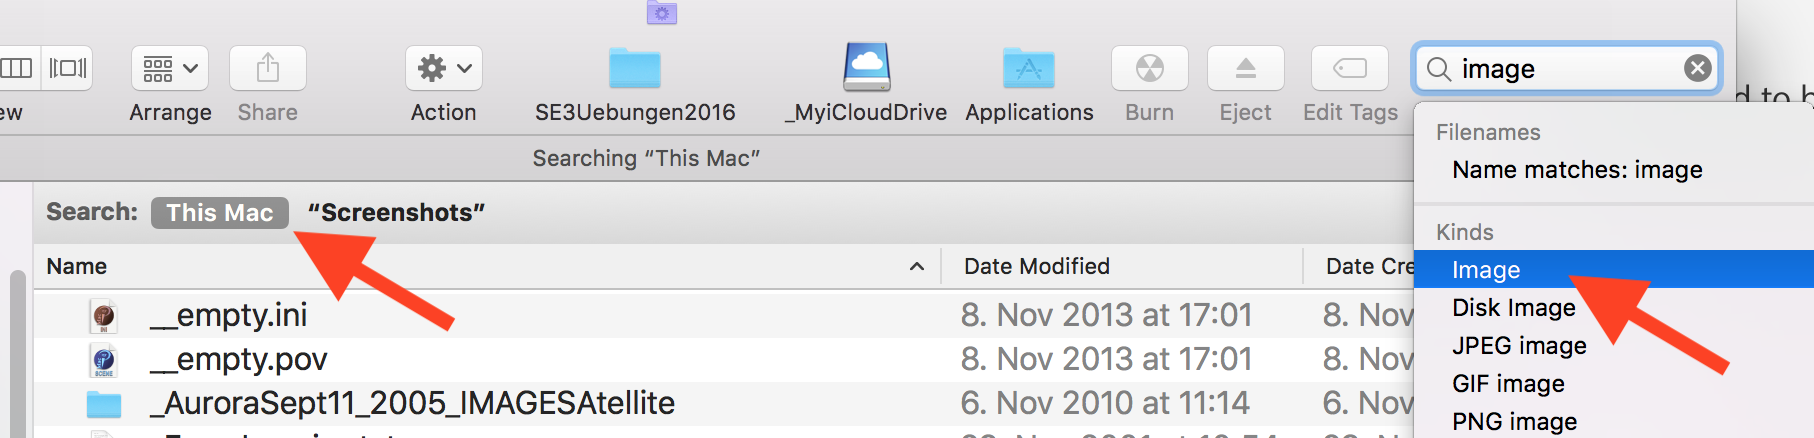
Task: Open the Arrange dropdown
Action: 170,69
